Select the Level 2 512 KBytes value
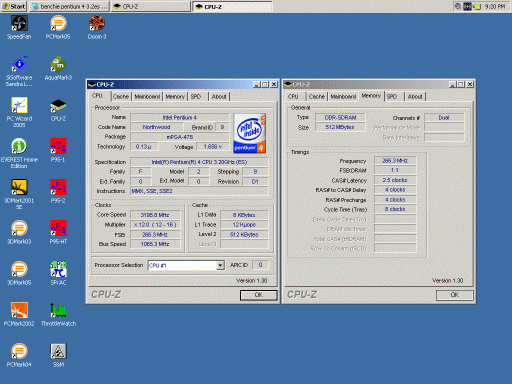512x384 pixels. (x=244, y=235)
